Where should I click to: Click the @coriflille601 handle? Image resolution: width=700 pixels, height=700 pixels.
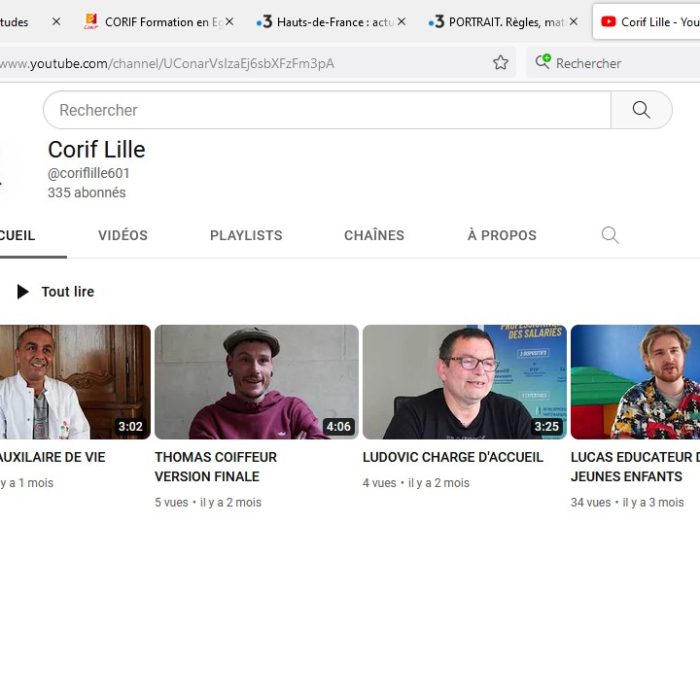point(88,173)
